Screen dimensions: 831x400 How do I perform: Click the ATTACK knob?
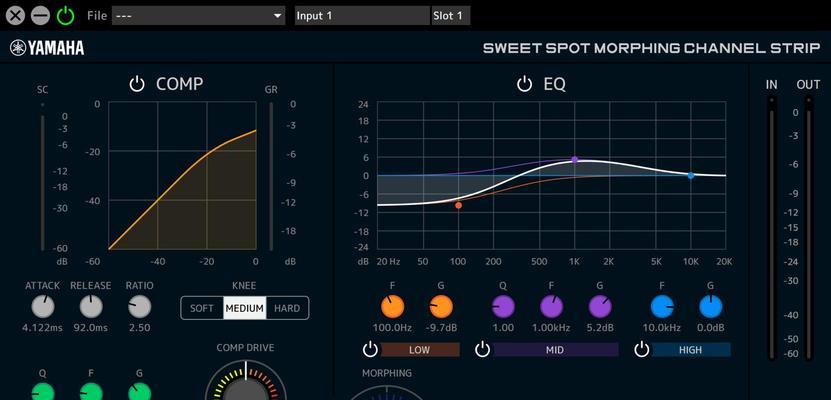pos(42,307)
